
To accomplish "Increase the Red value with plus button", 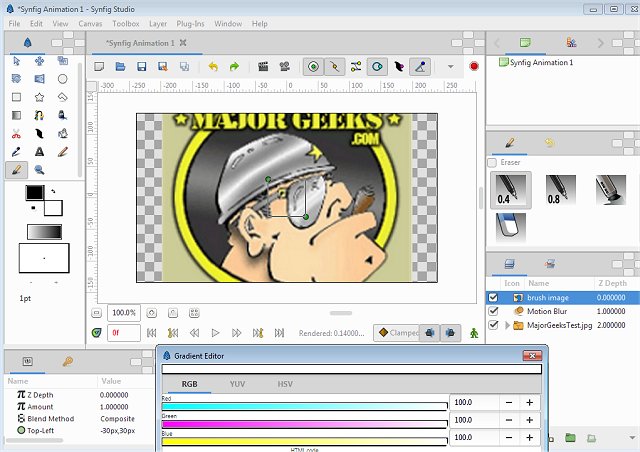I will [x=529, y=402].
